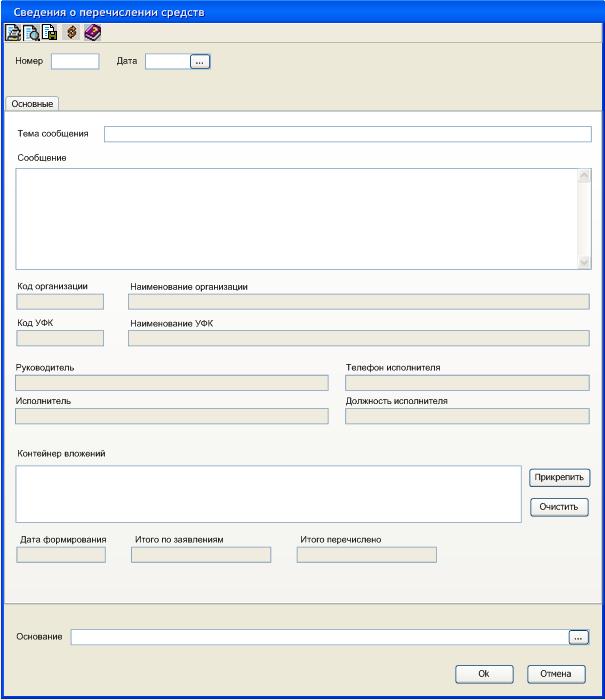Confirm the form with Ok button

coord(484,674)
